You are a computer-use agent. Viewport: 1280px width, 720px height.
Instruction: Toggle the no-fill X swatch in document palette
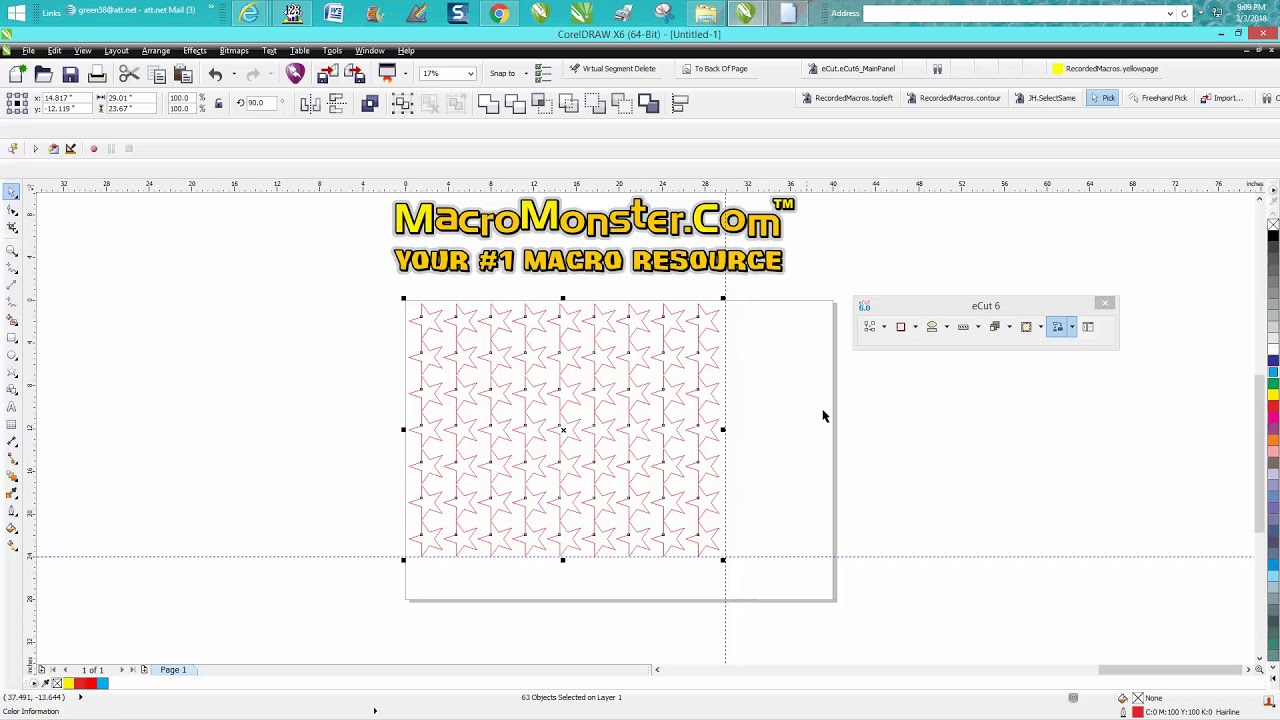pos(57,684)
